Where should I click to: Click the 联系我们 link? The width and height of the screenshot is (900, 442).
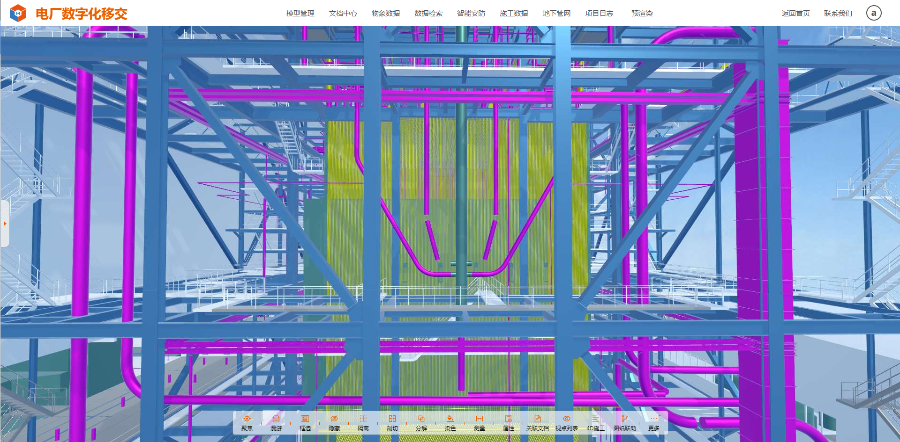pos(838,13)
